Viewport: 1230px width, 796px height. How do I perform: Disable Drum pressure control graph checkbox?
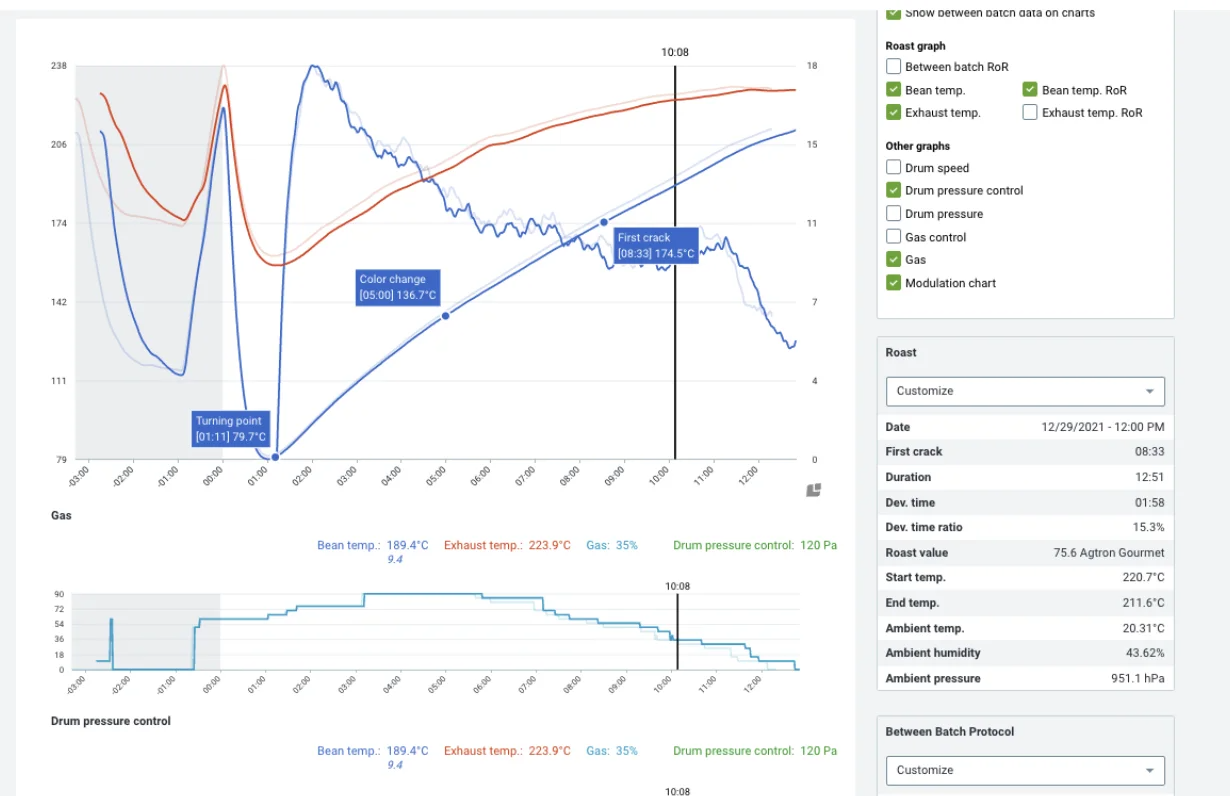(x=894, y=190)
